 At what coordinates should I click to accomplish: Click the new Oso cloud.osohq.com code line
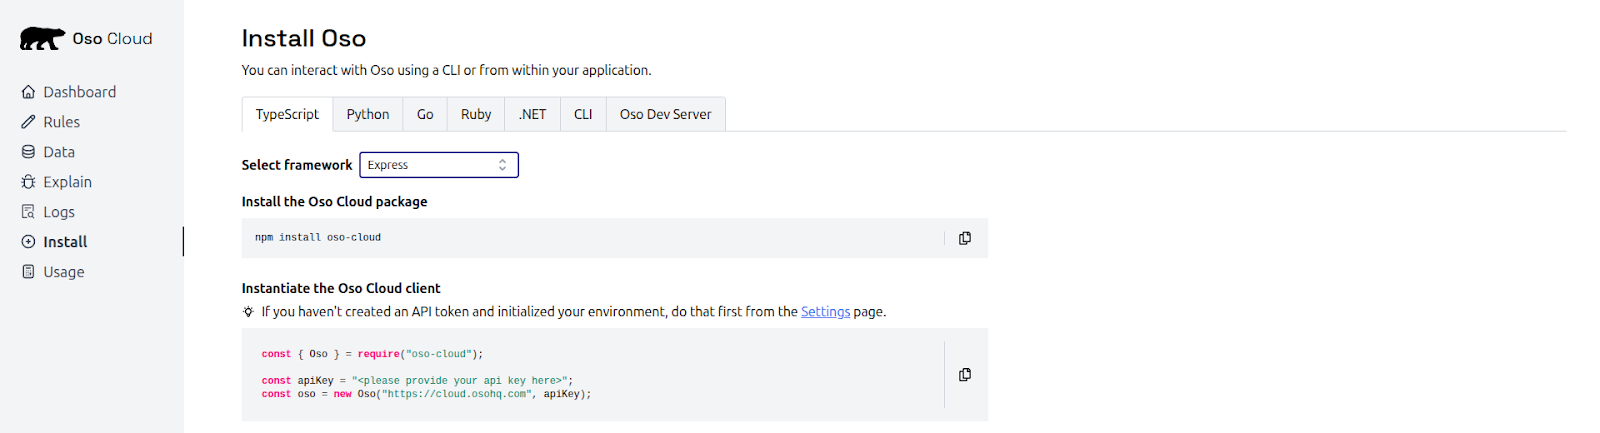(x=426, y=394)
